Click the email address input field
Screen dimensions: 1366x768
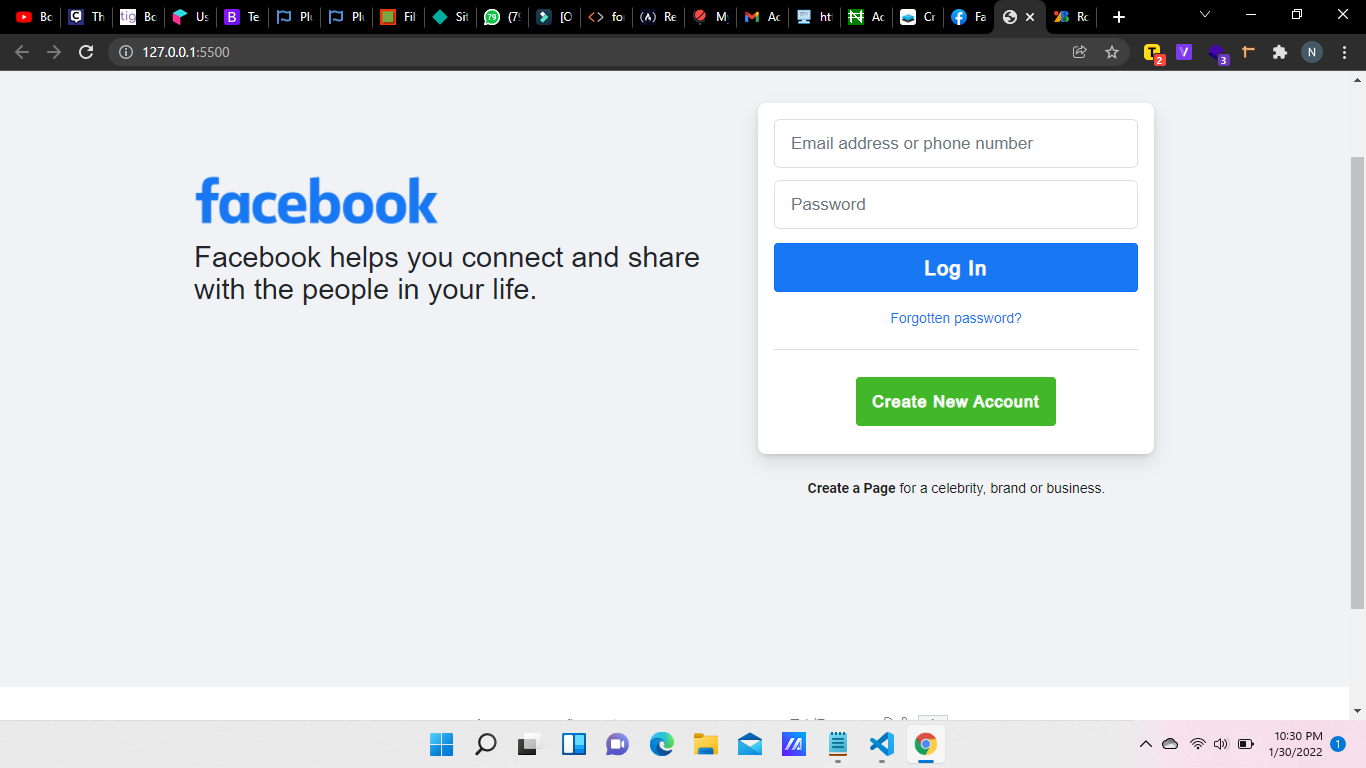(x=955, y=143)
